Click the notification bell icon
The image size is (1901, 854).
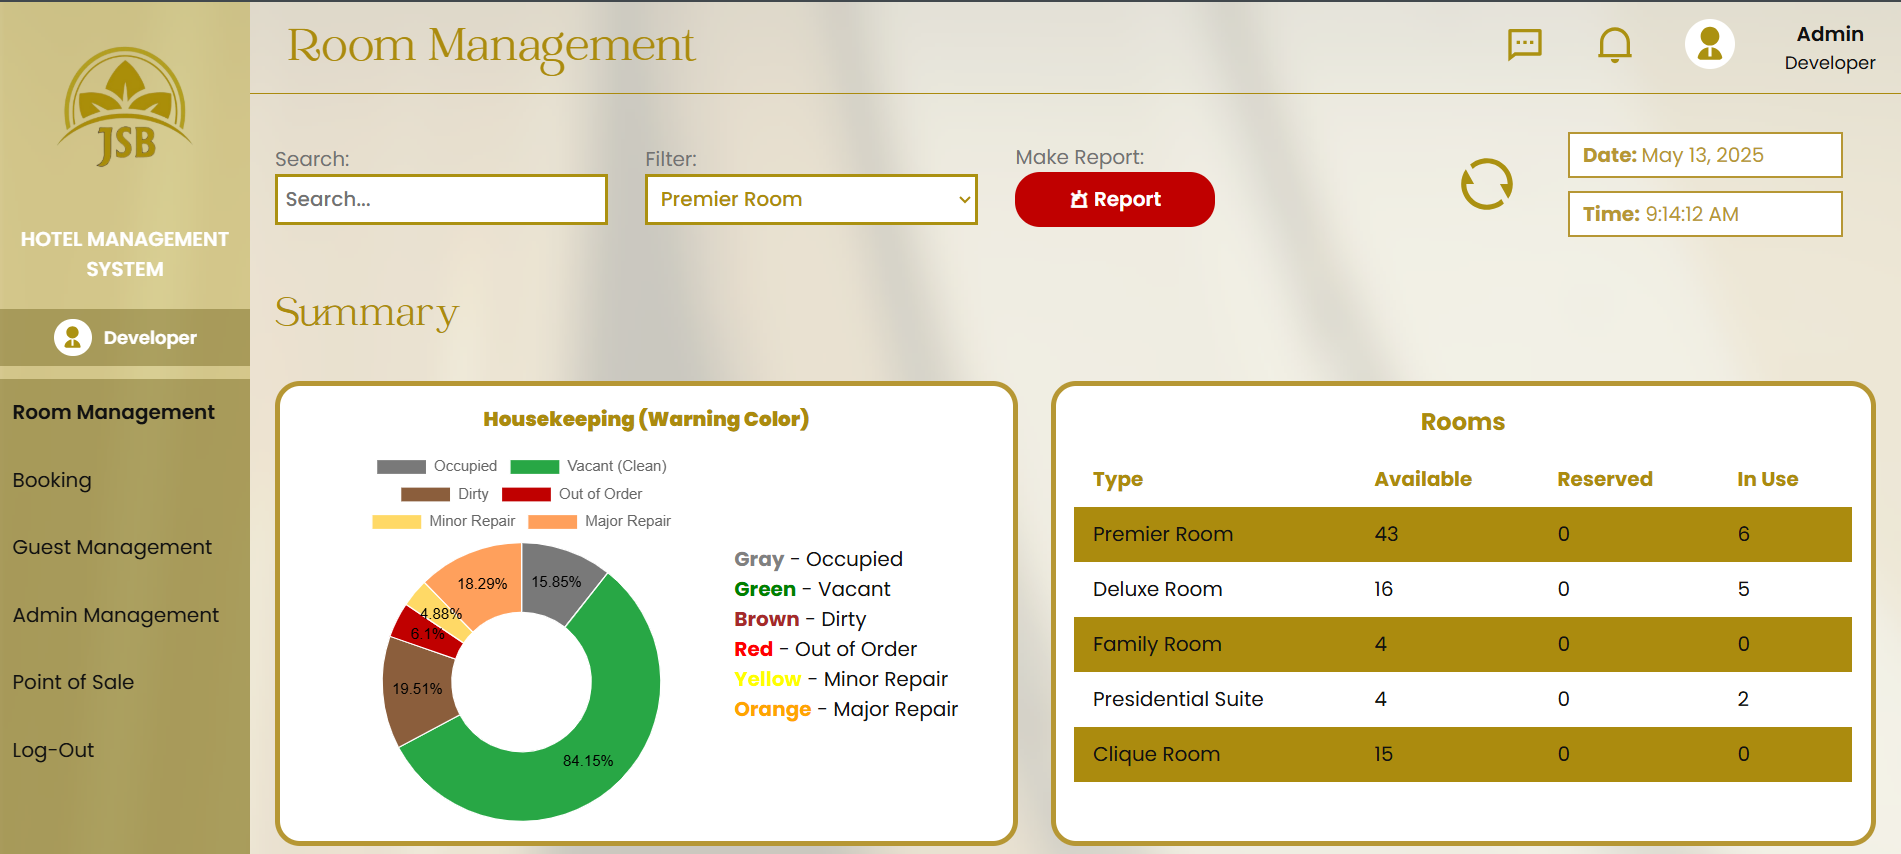[1614, 45]
